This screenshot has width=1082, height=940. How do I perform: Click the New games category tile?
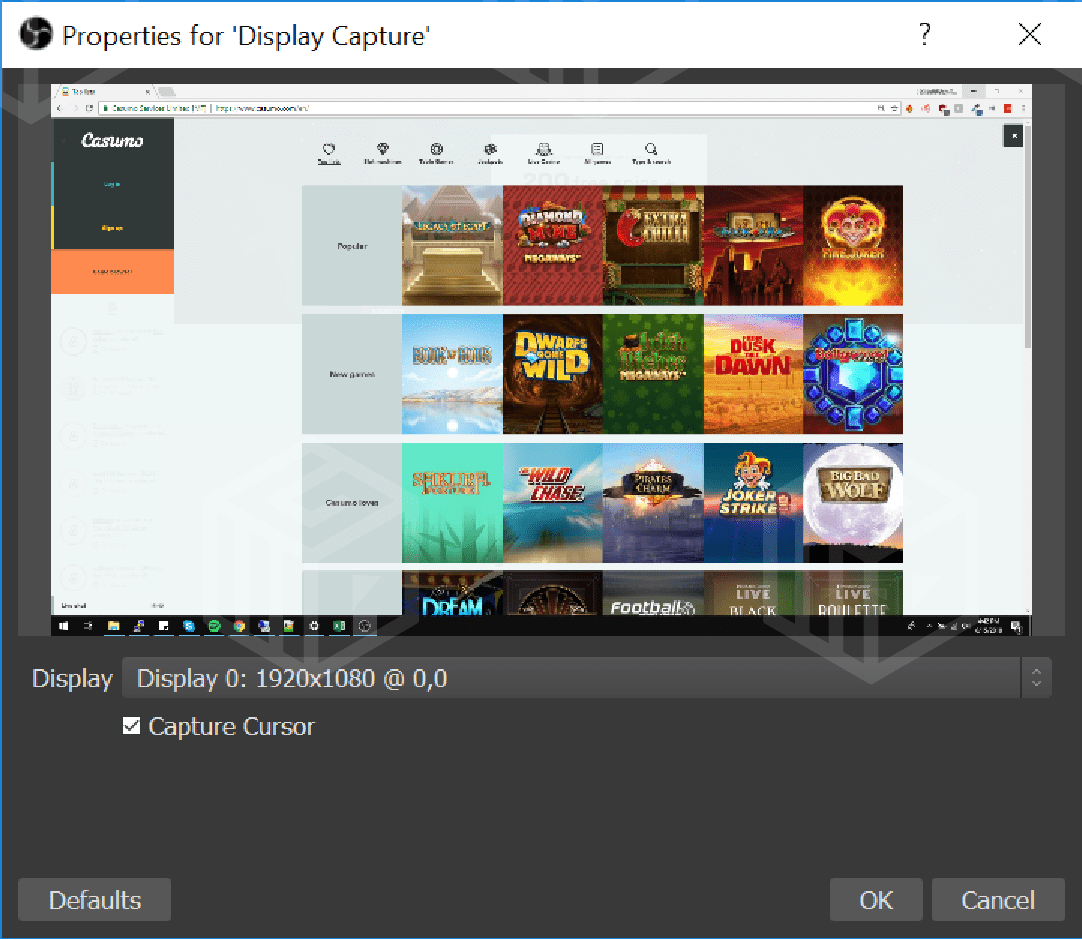point(352,374)
